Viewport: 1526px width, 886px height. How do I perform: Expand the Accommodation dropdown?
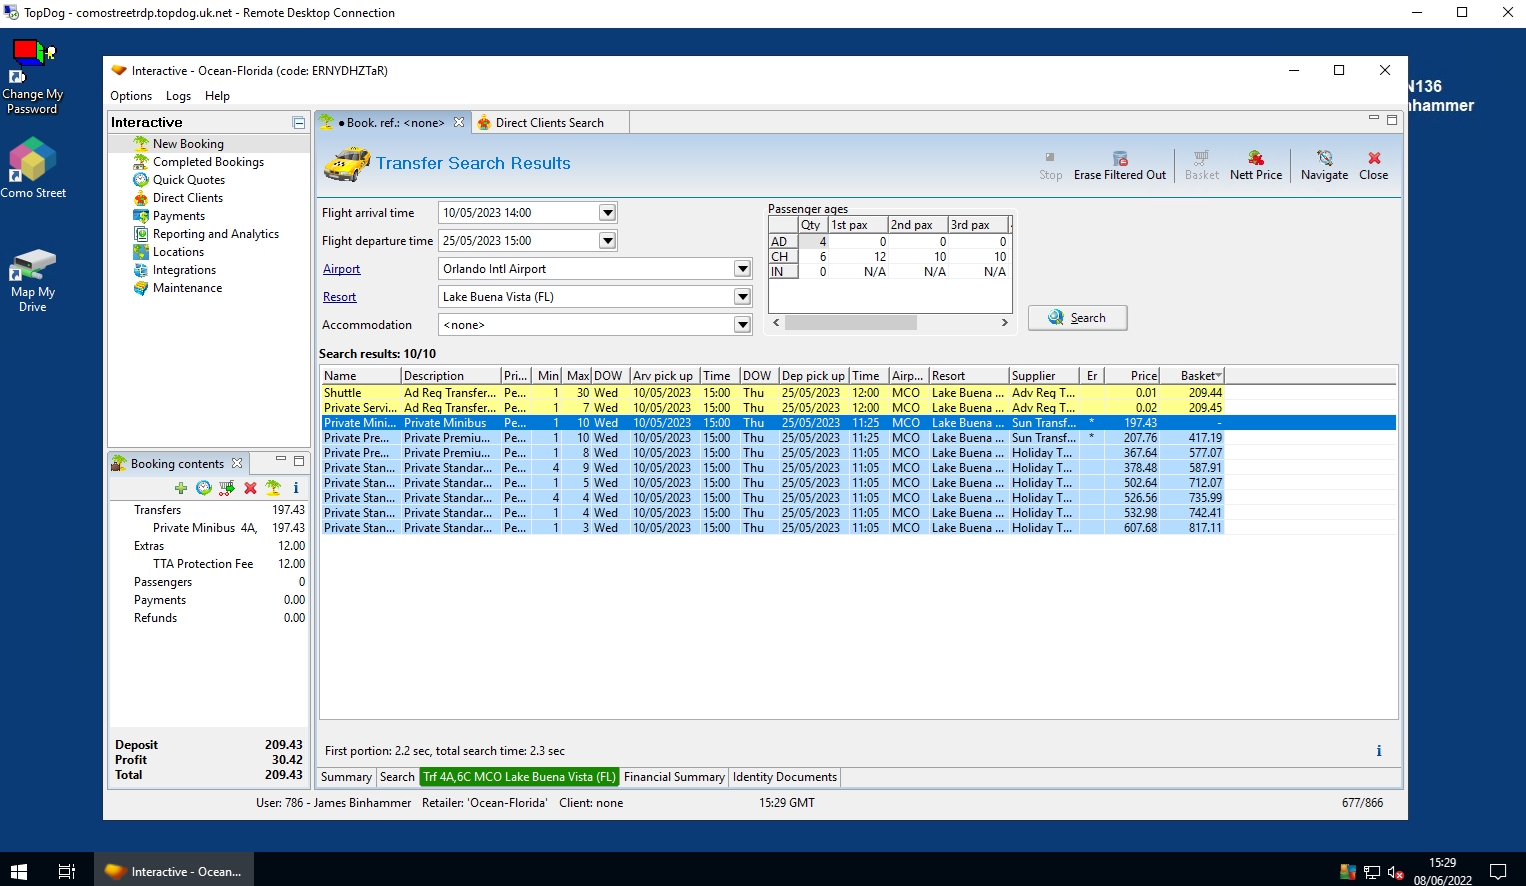(742, 325)
